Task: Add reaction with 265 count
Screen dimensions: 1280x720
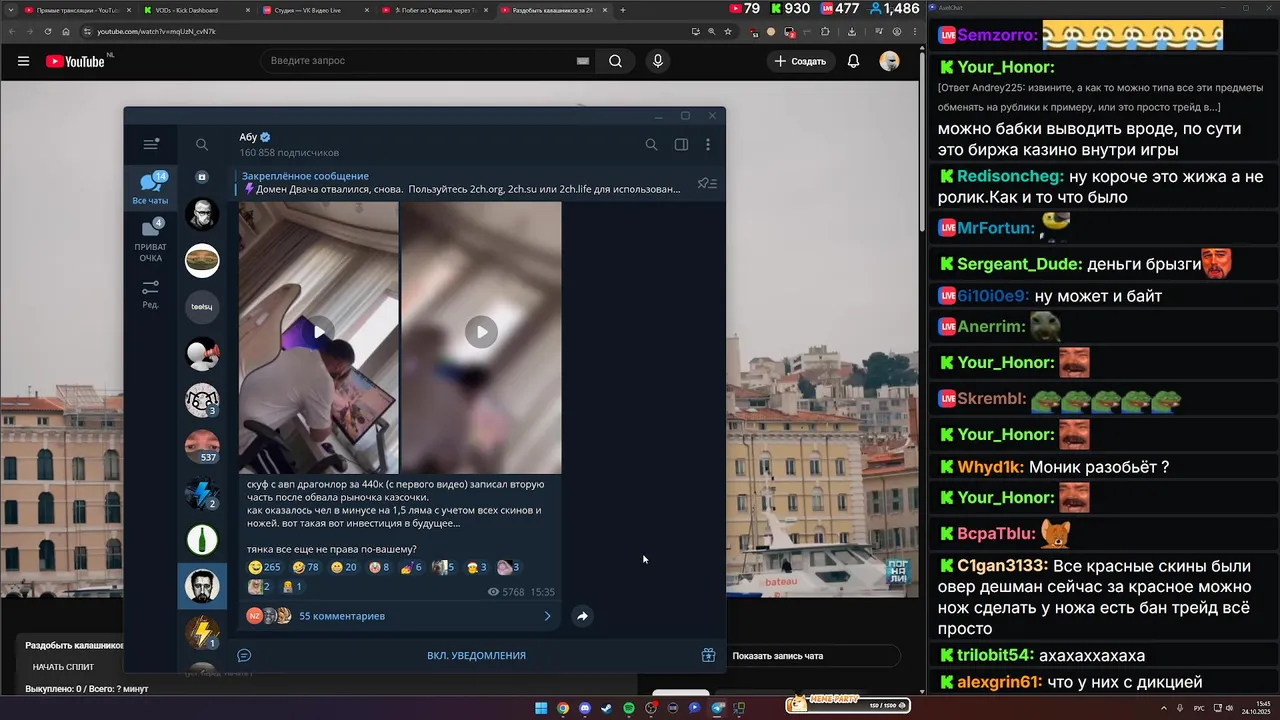Action: pos(265,567)
